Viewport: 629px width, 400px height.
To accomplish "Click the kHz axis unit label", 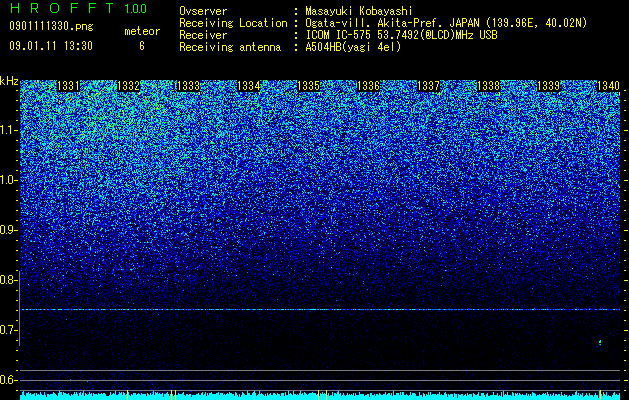I will tap(9, 81).
